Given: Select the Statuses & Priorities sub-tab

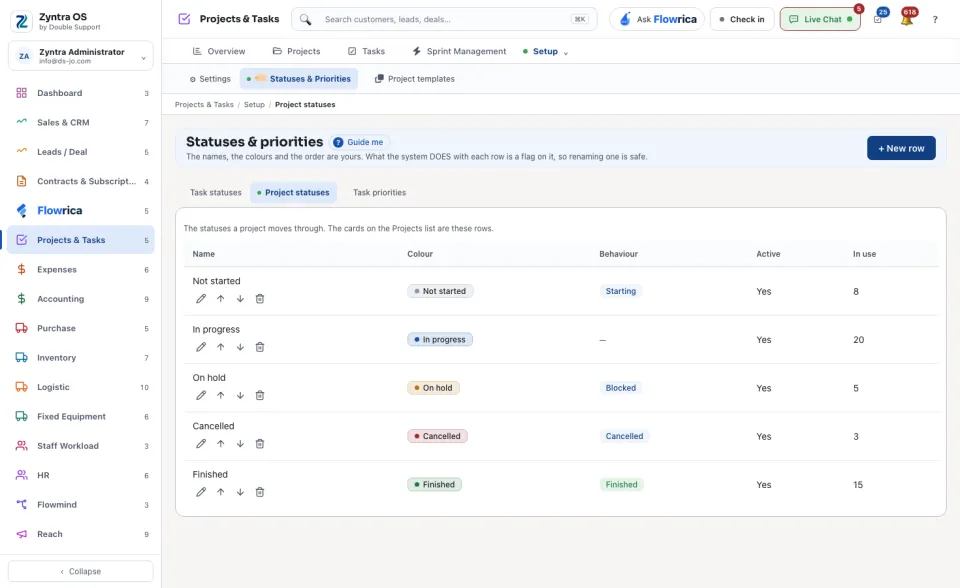Looking at the screenshot, I should [x=299, y=79].
